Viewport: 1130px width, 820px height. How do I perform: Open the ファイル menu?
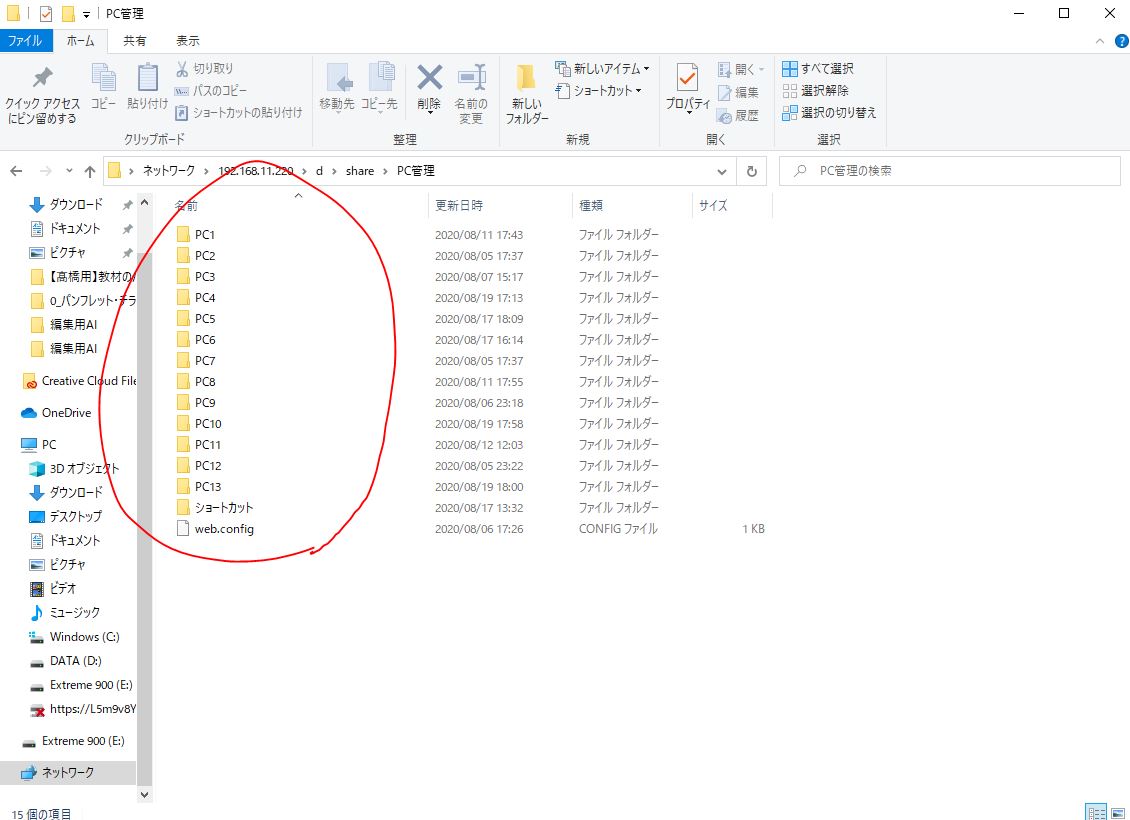pyautogui.click(x=25, y=41)
